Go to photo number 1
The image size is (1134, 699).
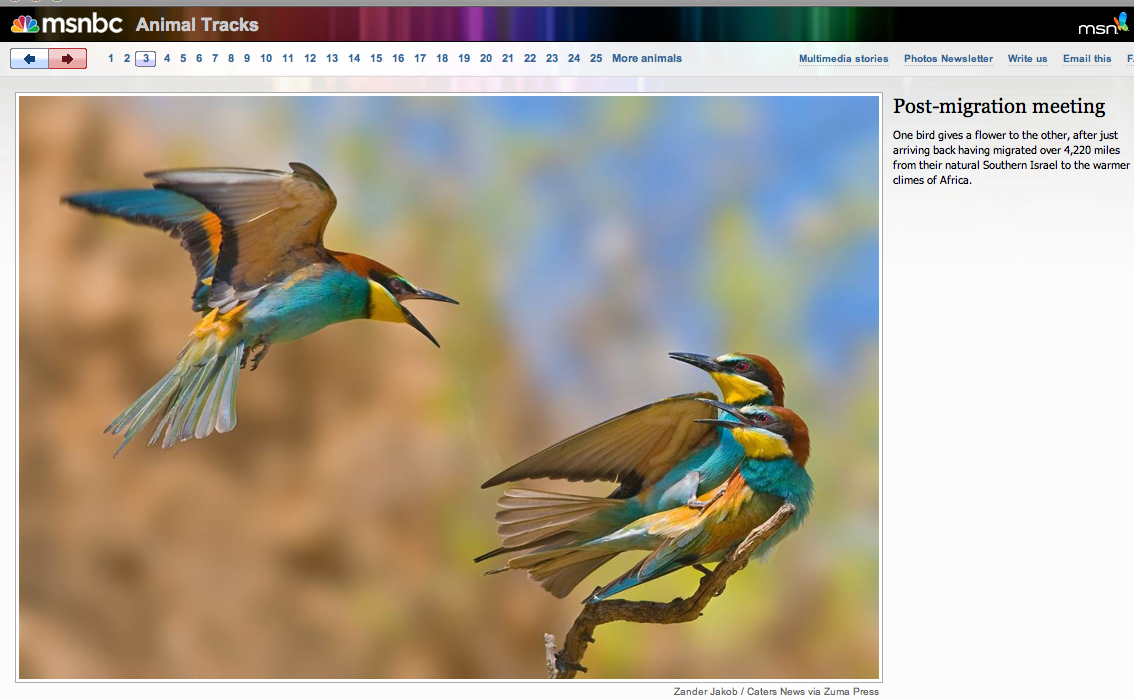click(x=111, y=59)
